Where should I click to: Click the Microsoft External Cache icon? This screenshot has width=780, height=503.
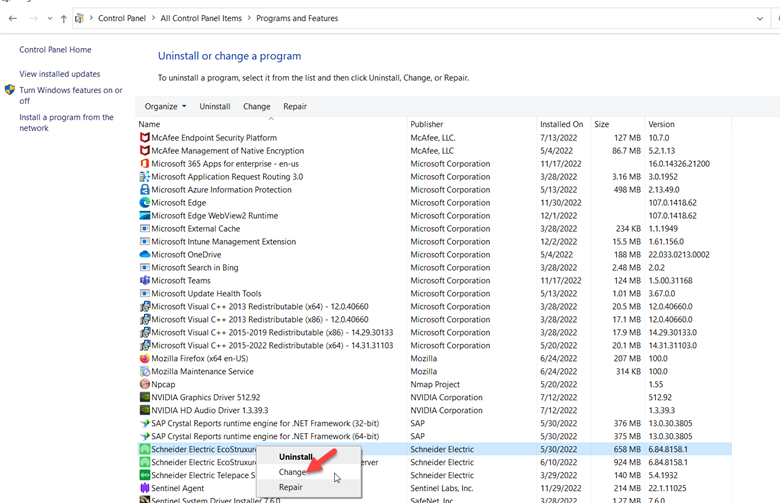coord(144,228)
